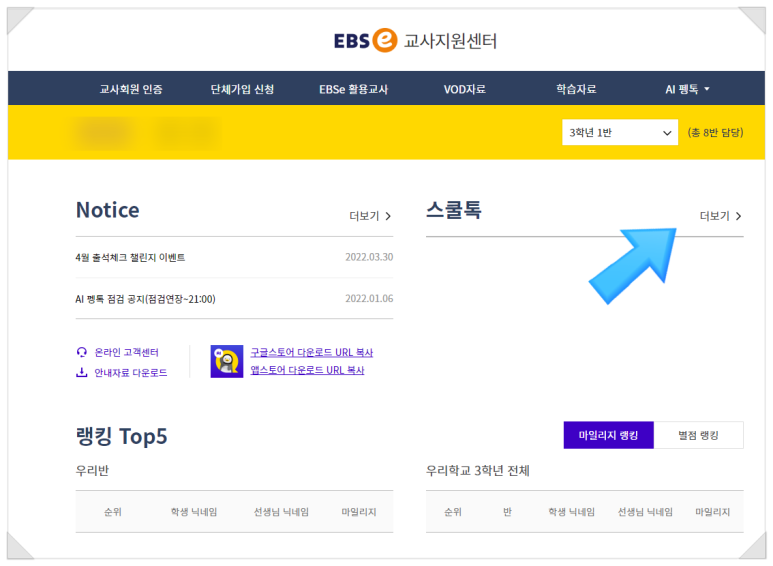Click the 안내자료 다운로드 link

click(131, 372)
